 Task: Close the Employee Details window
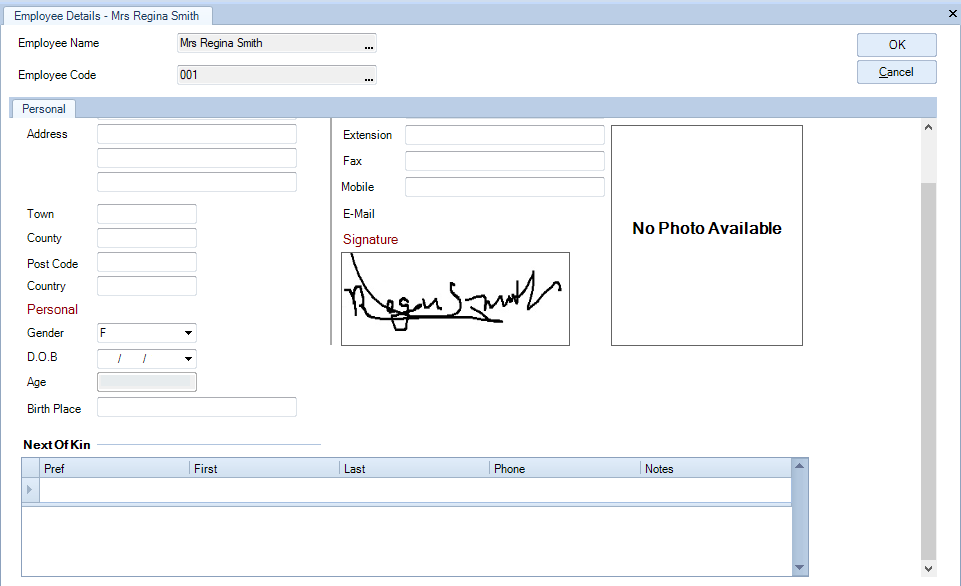tap(952, 13)
